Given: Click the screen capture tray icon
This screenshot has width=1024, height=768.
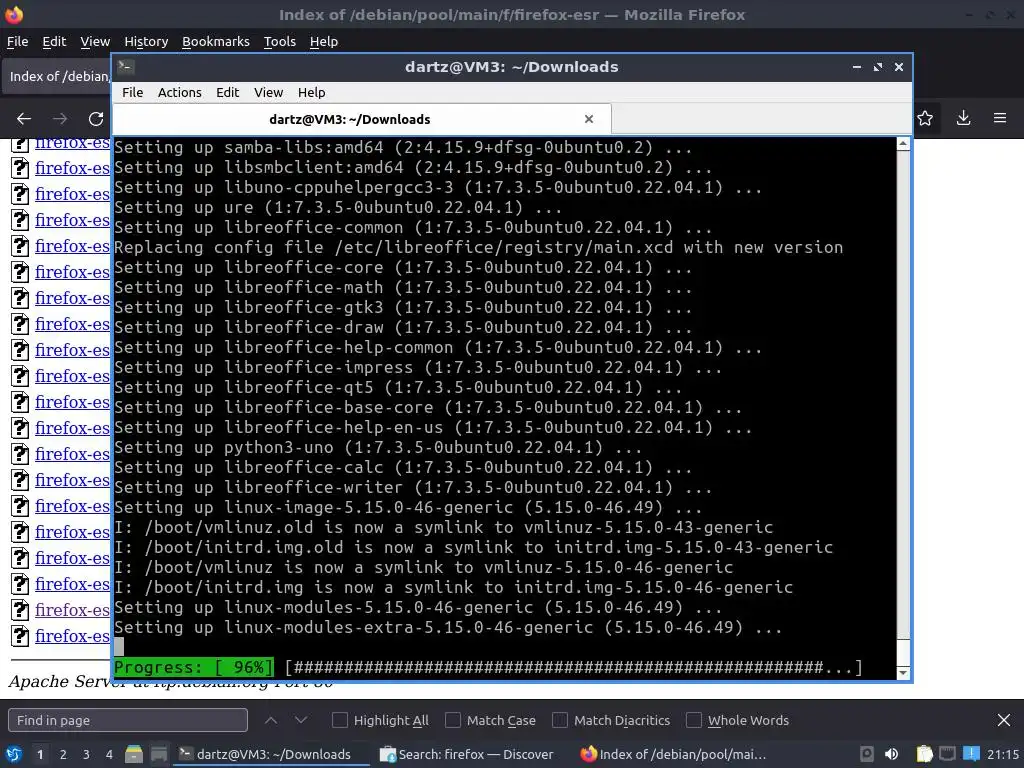Looking at the screenshot, I should 867,754.
